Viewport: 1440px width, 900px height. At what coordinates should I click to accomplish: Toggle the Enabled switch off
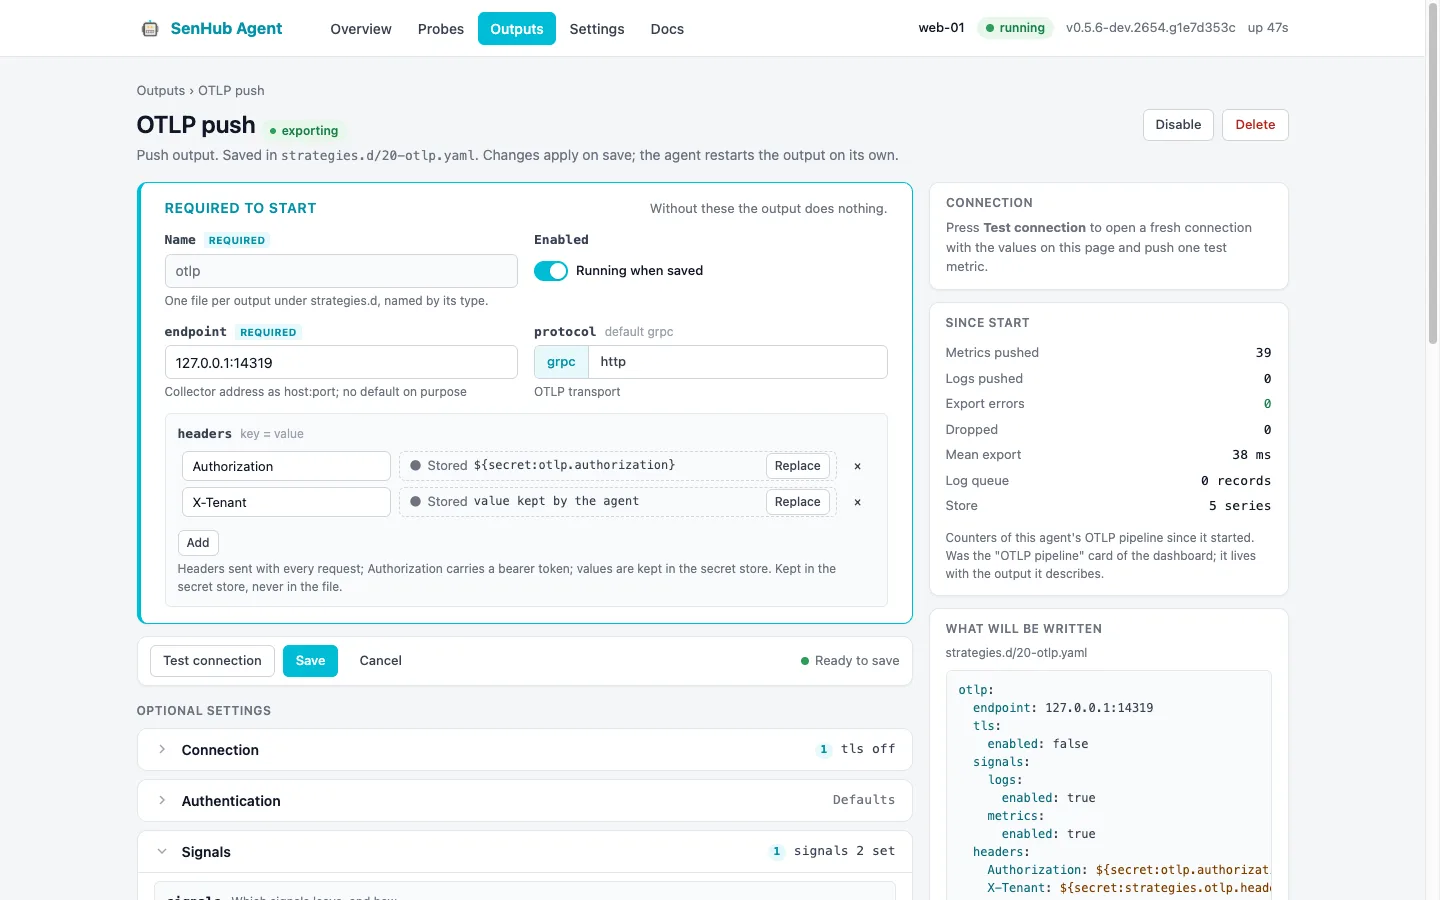click(551, 271)
